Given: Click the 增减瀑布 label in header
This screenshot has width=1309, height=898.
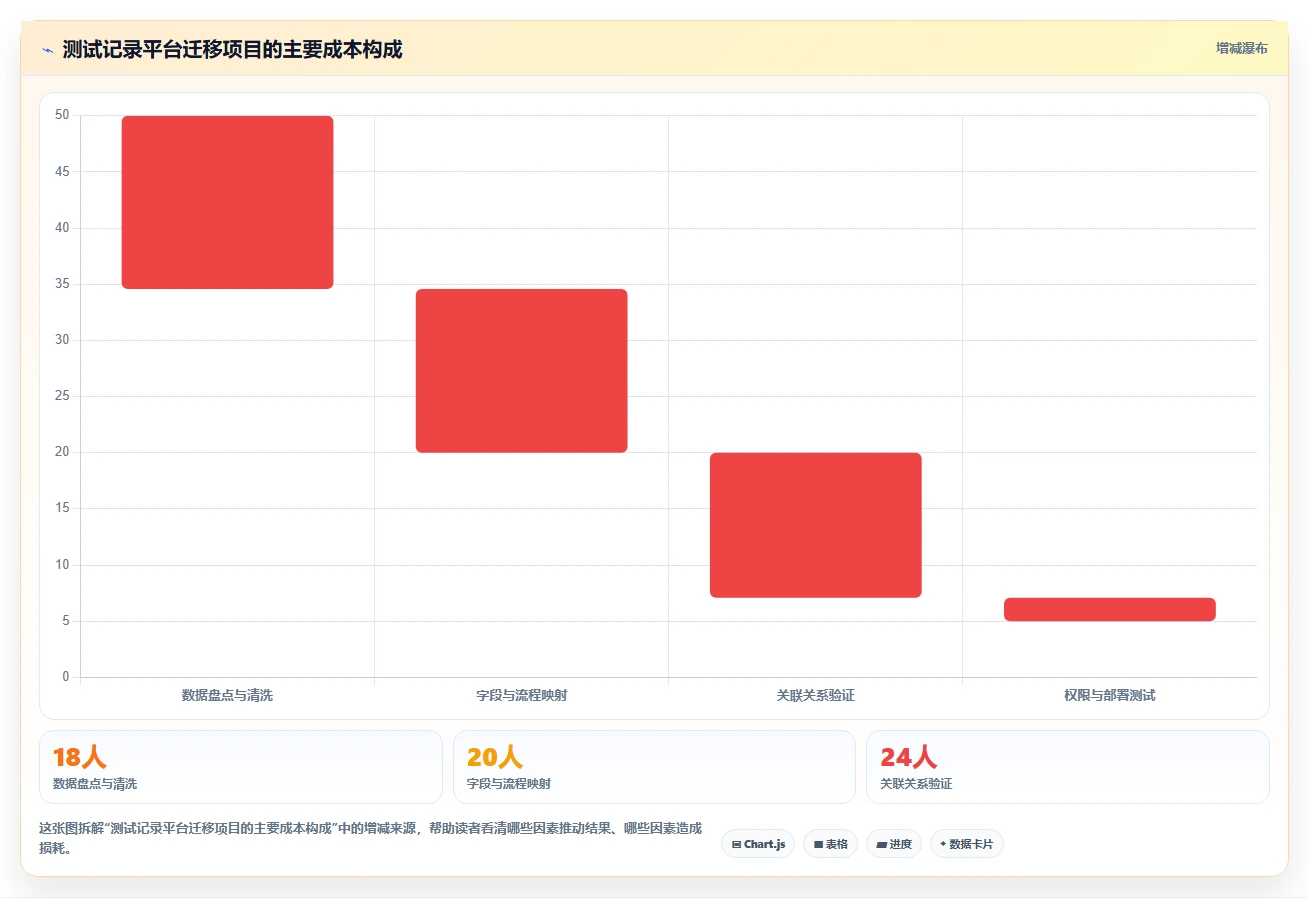Looking at the screenshot, I should [x=1241, y=49].
